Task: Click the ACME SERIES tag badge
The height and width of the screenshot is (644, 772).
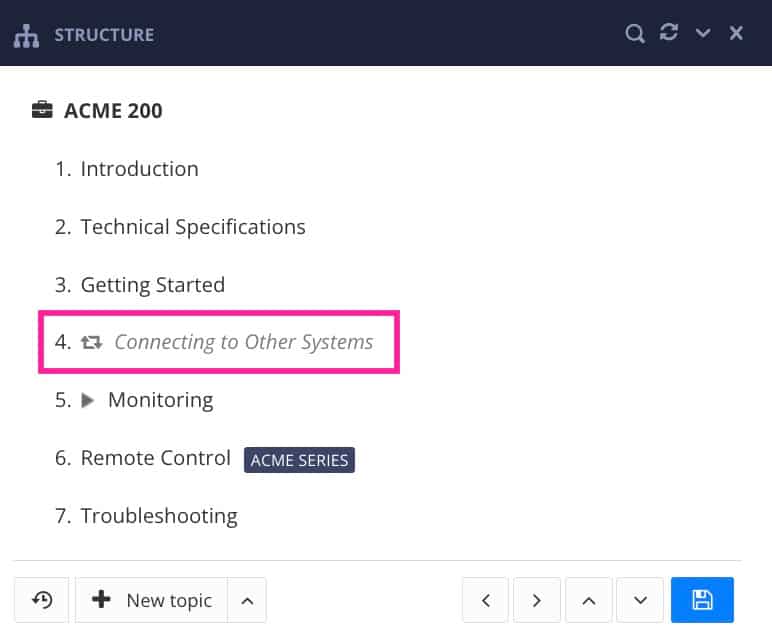Action: click(x=299, y=460)
